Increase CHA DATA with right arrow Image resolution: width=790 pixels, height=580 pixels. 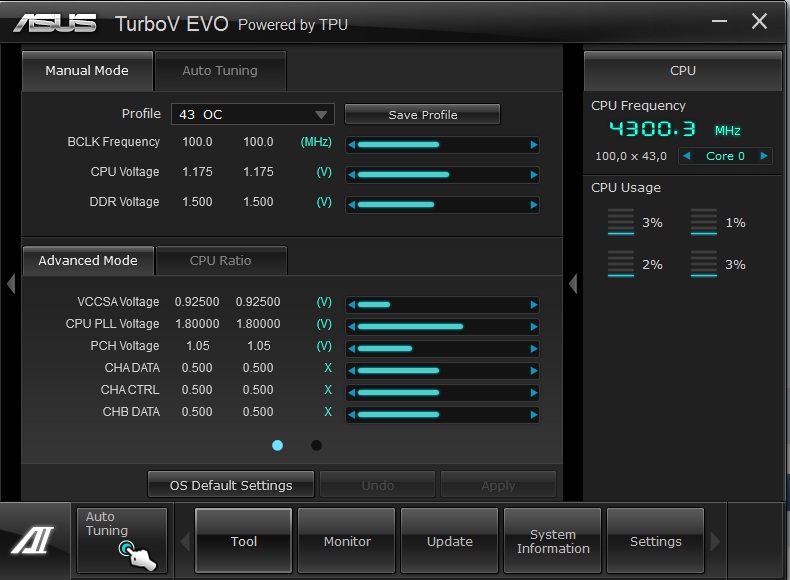534,371
